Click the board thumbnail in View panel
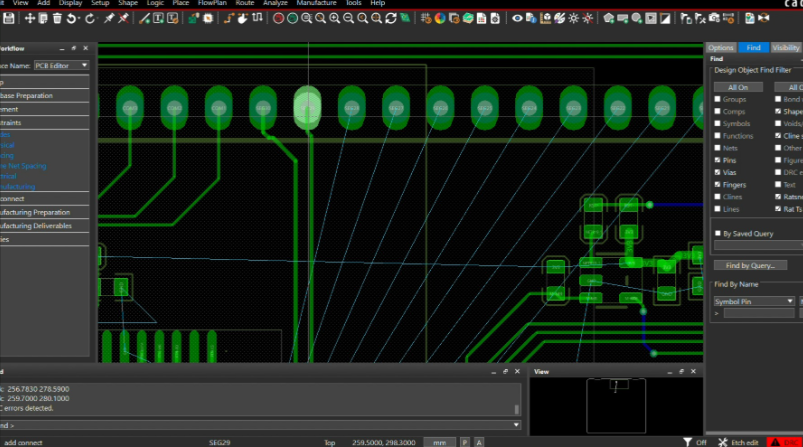 click(616, 406)
